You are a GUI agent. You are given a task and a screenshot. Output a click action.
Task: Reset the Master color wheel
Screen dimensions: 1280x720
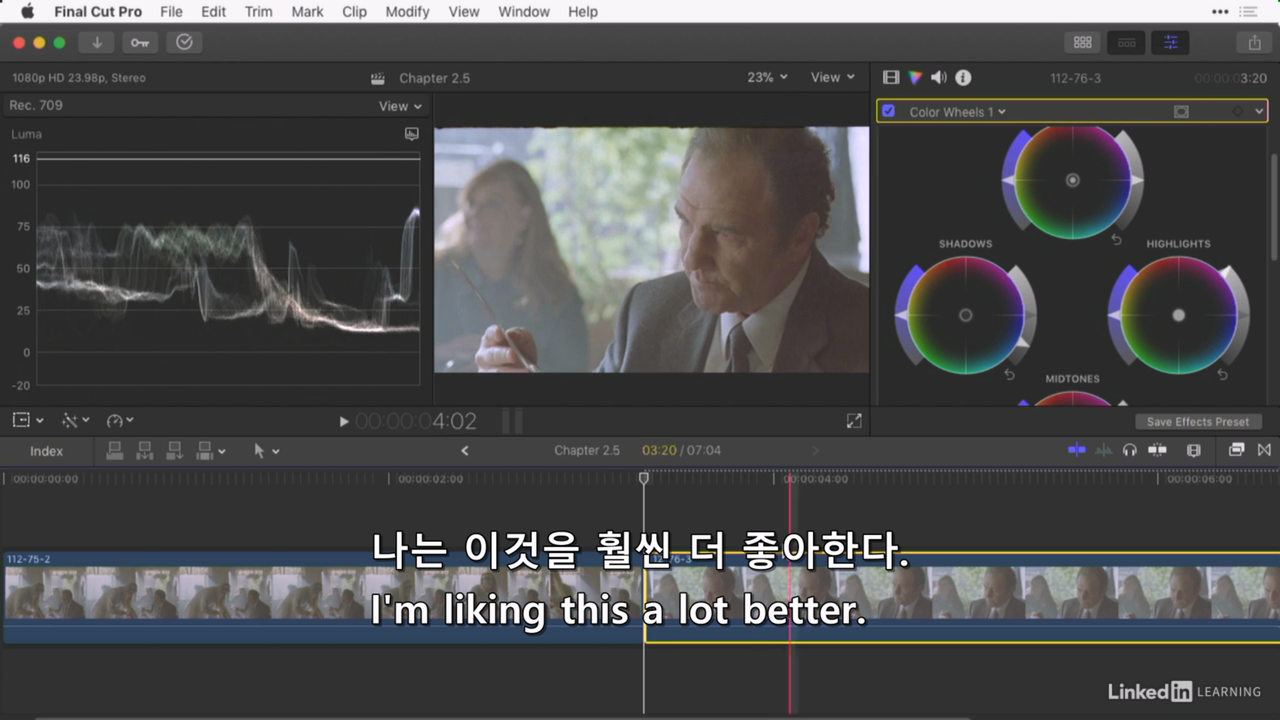[1117, 240]
